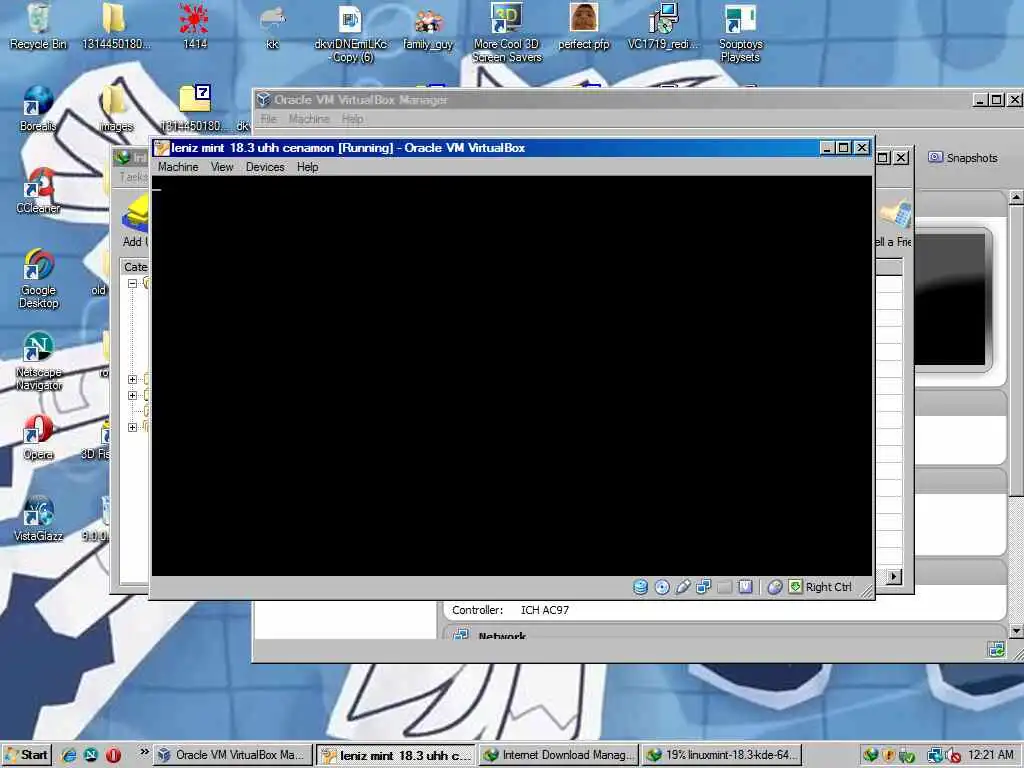Click Snapshots button in VirtualBox Manager

coord(963,158)
